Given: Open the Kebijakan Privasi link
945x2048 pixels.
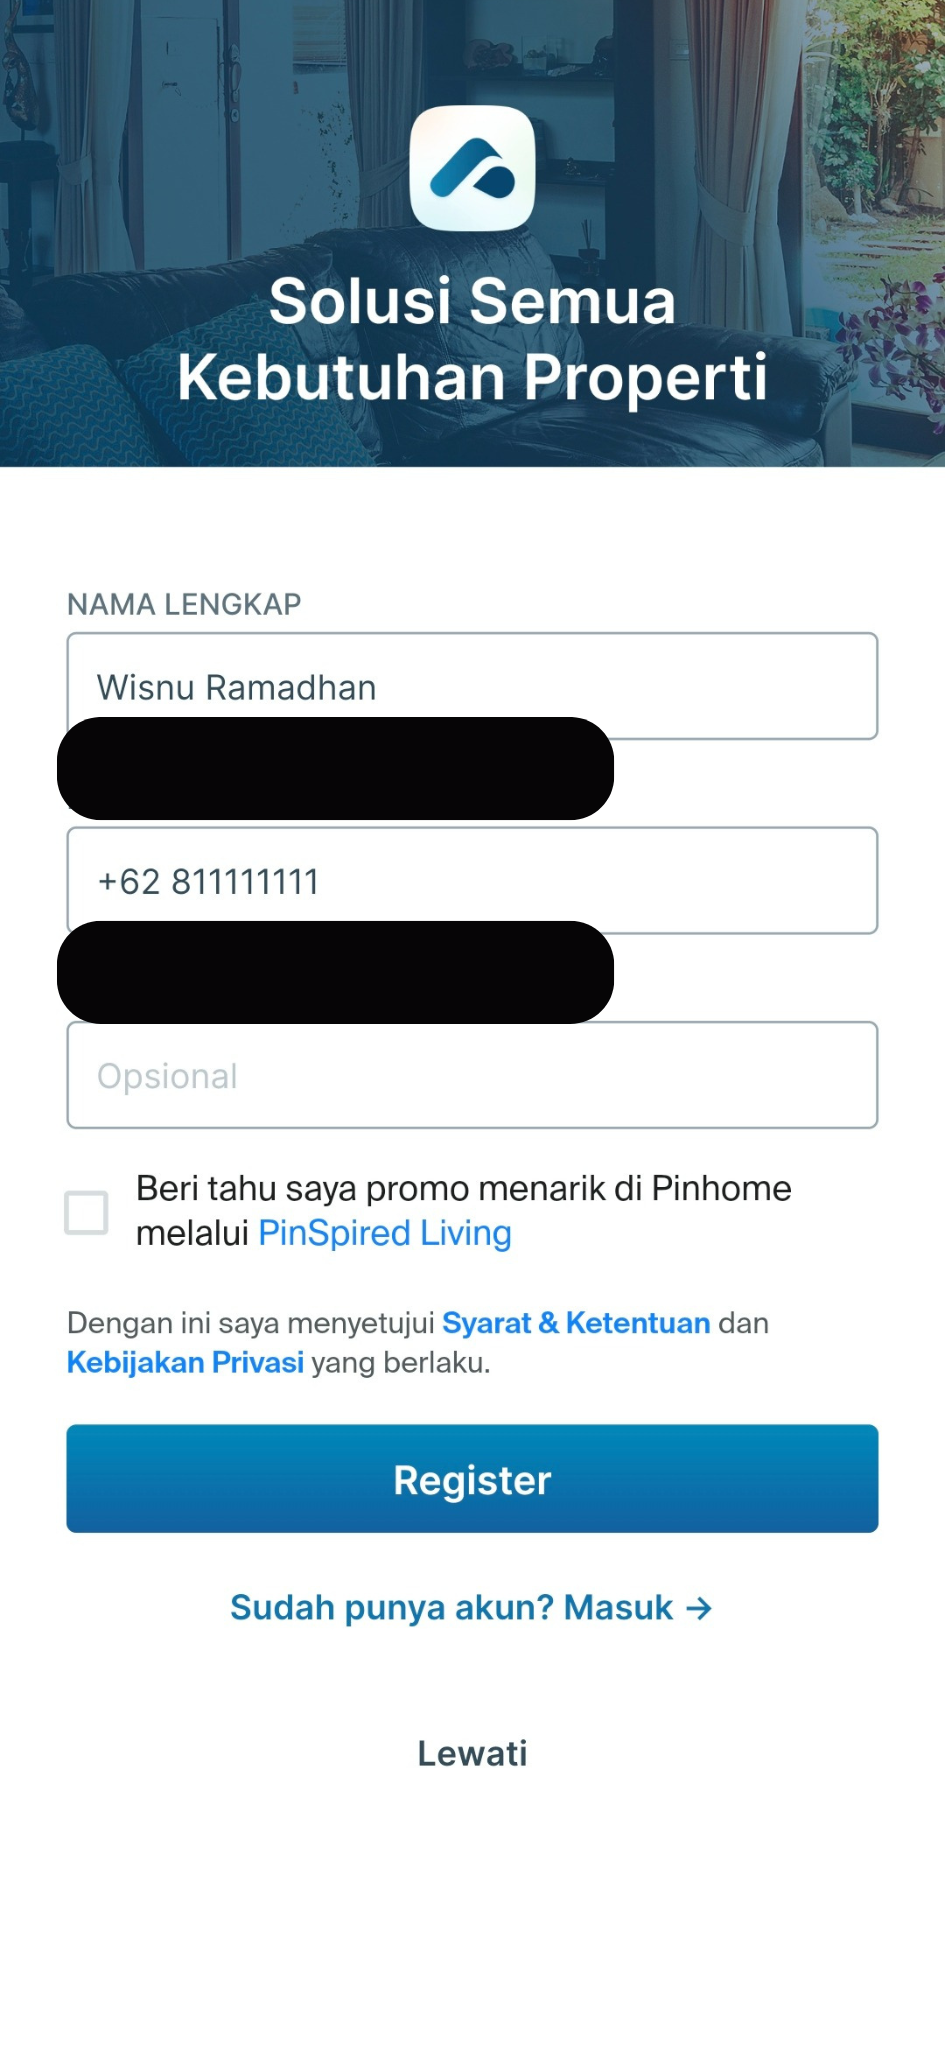Looking at the screenshot, I should coord(185,1362).
